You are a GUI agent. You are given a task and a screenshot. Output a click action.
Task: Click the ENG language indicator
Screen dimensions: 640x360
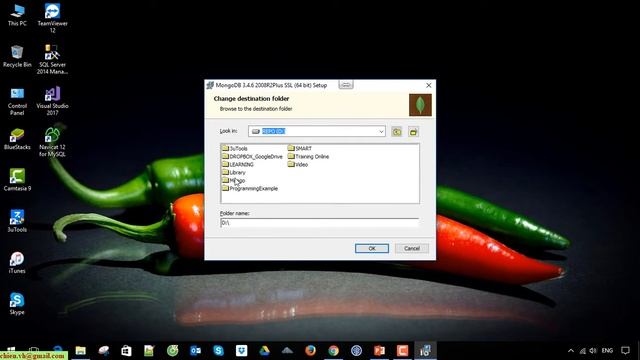point(607,351)
